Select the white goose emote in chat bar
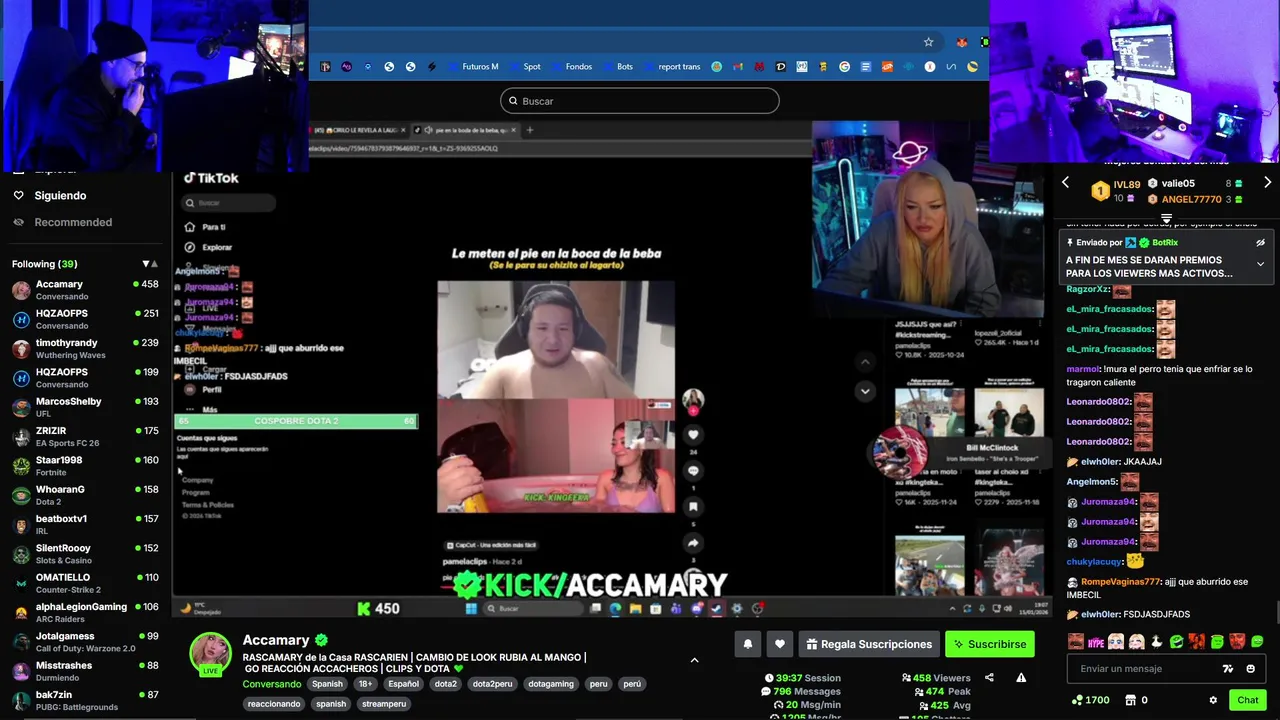The height and width of the screenshot is (720, 1280). (x=1156, y=641)
